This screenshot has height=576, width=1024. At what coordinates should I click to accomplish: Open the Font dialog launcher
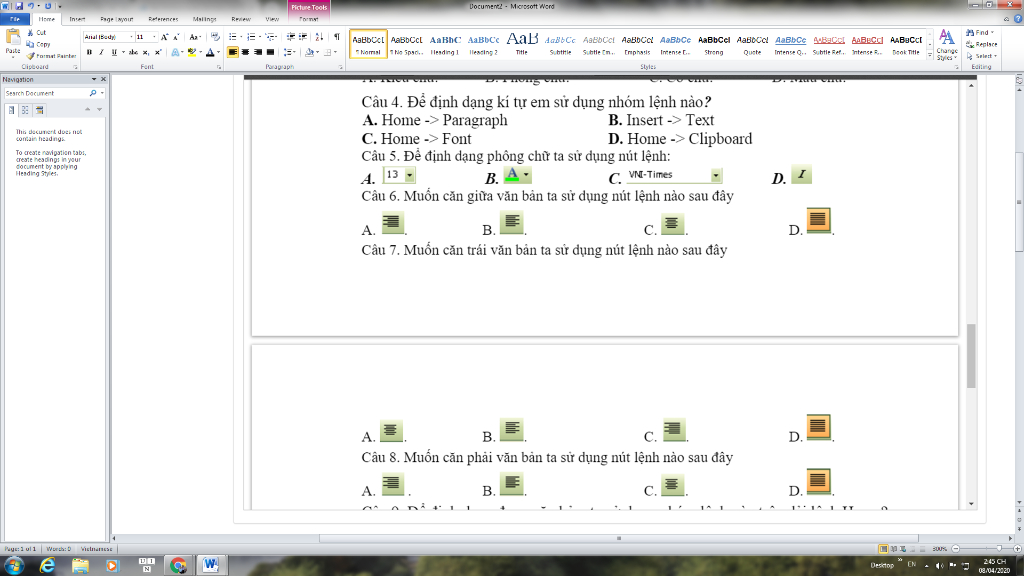(219, 67)
